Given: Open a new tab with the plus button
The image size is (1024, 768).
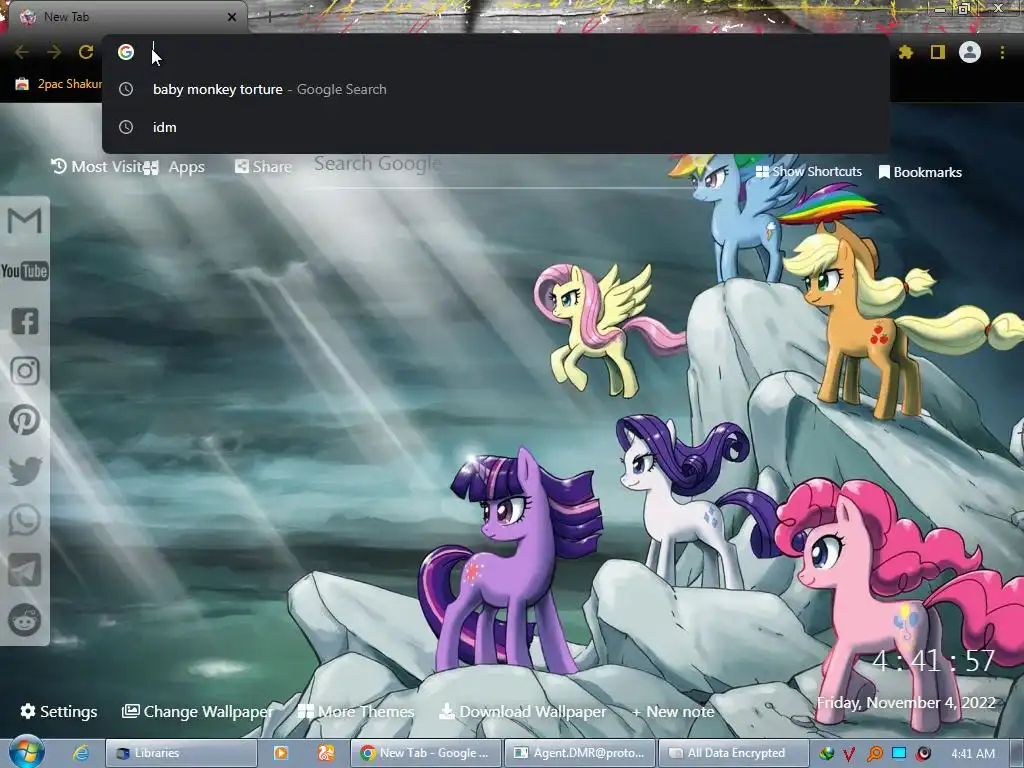Looking at the screenshot, I should click(x=269, y=17).
